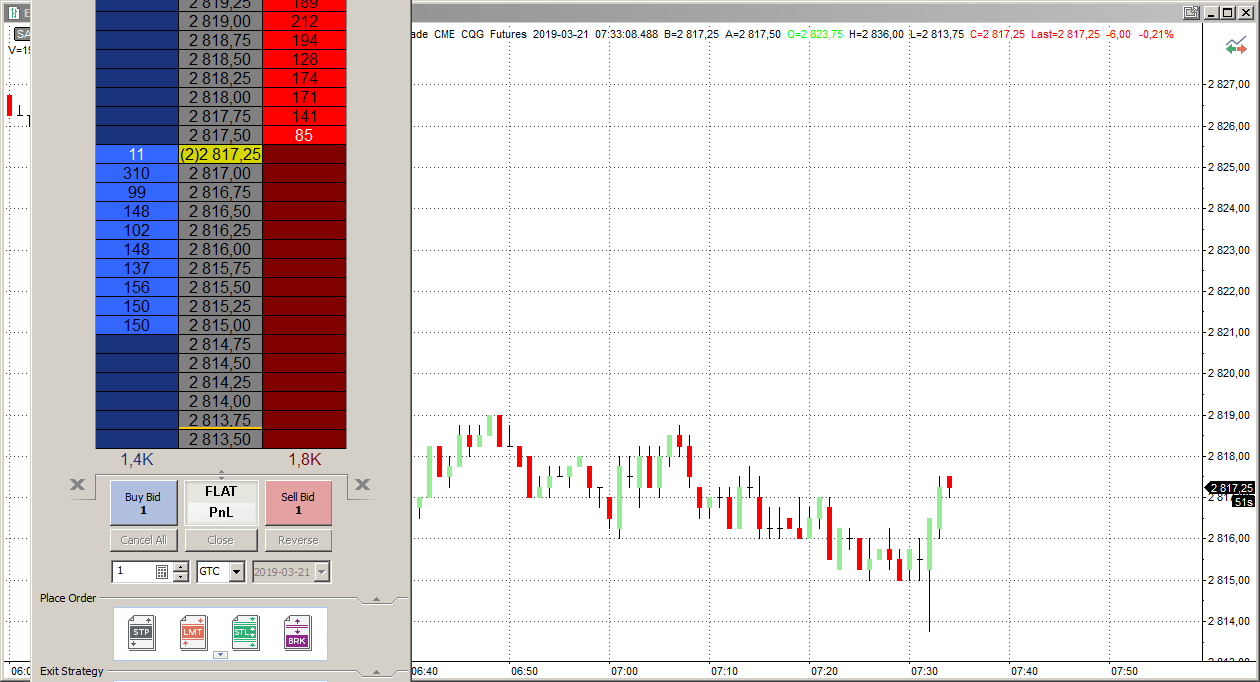Maximize the chart window

pos(1227,12)
